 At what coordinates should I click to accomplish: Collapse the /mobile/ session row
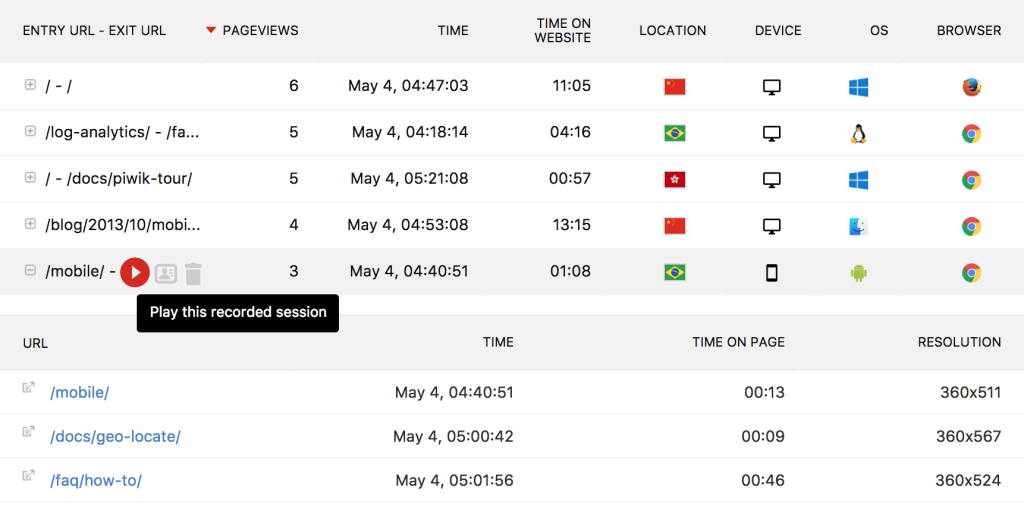coord(30,270)
